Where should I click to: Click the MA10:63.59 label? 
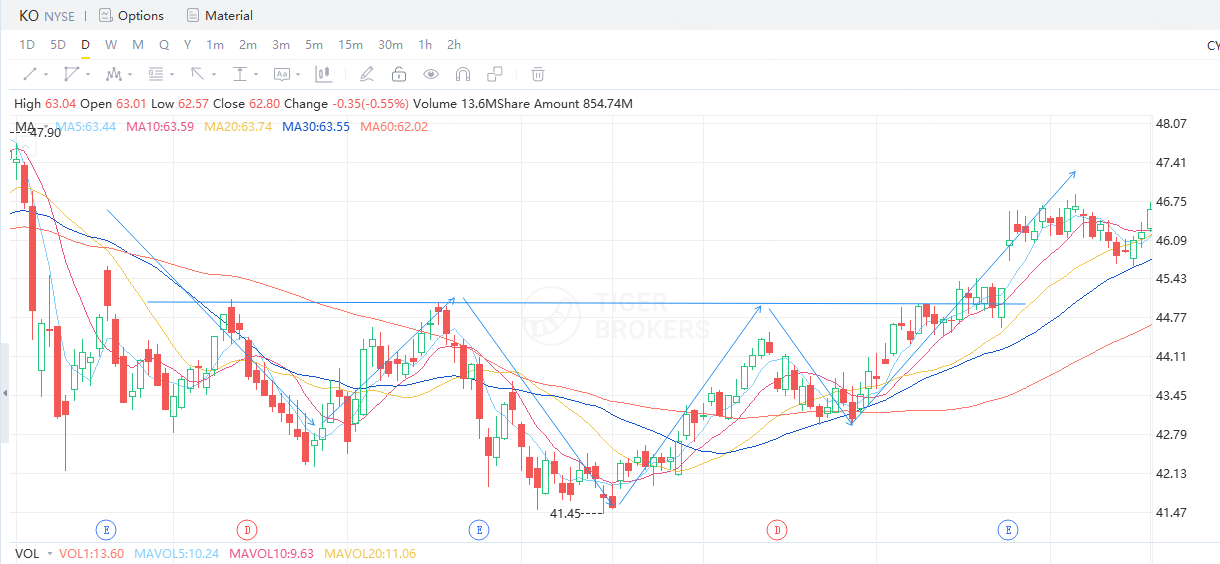click(x=160, y=127)
